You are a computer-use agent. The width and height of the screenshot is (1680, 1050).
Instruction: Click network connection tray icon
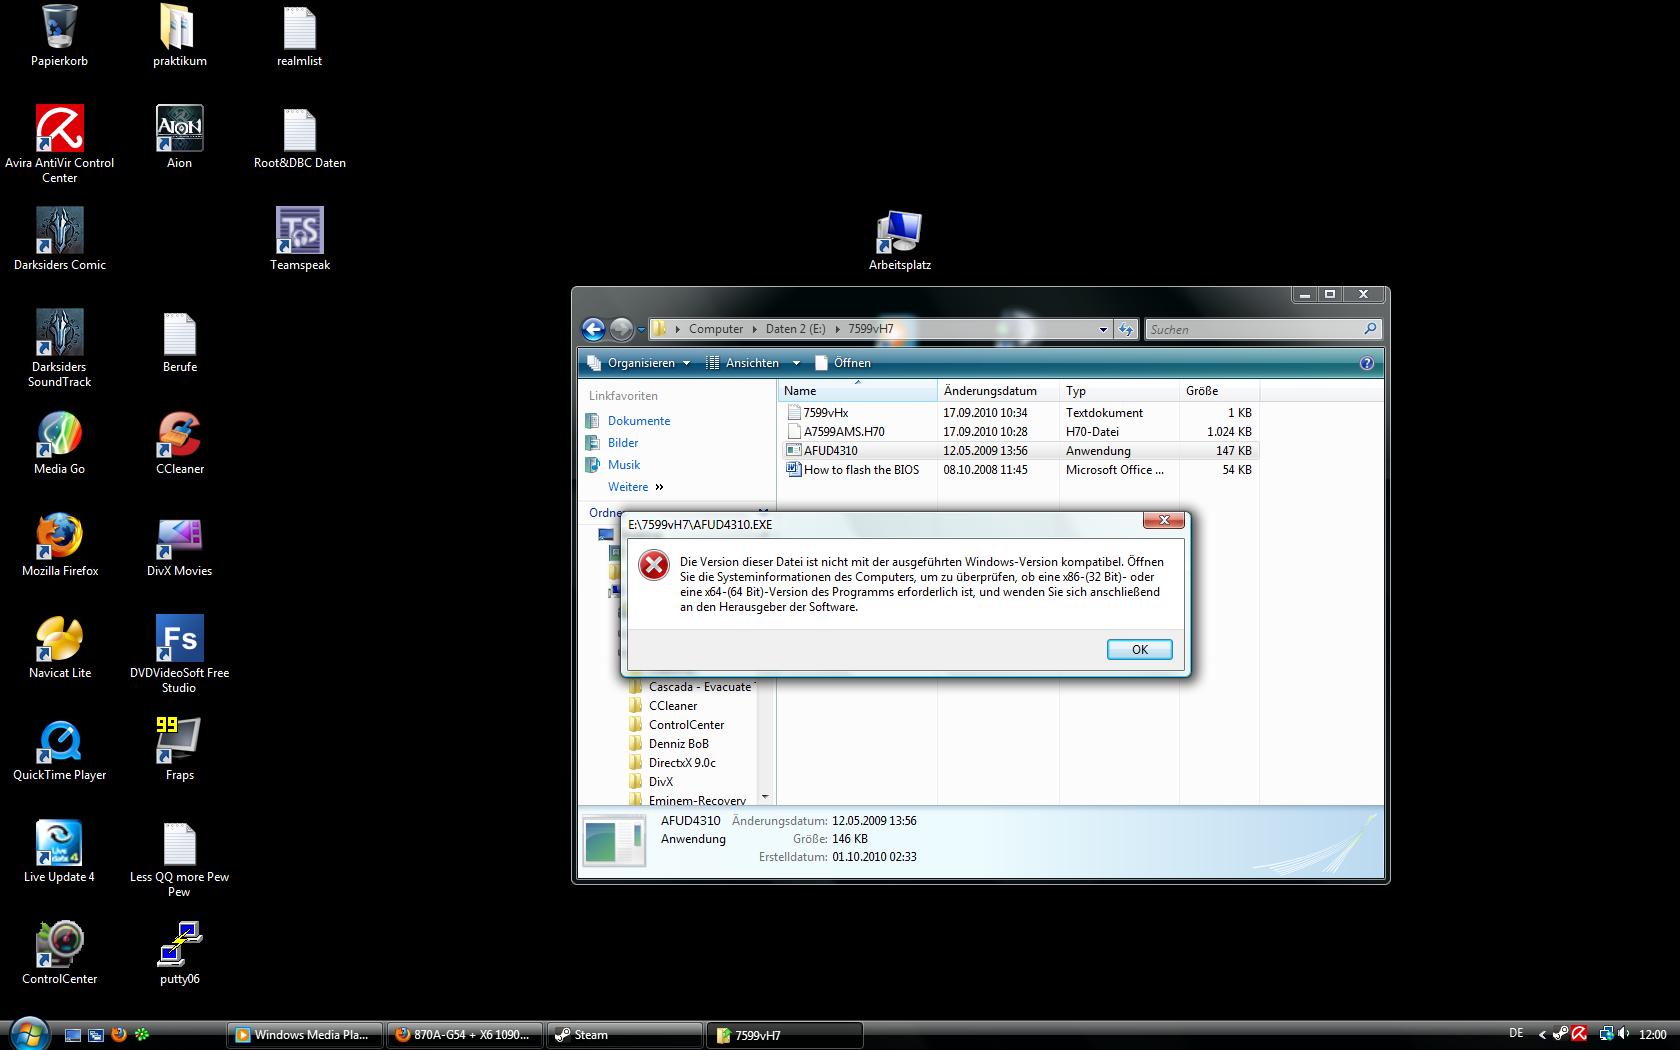pos(1606,1034)
